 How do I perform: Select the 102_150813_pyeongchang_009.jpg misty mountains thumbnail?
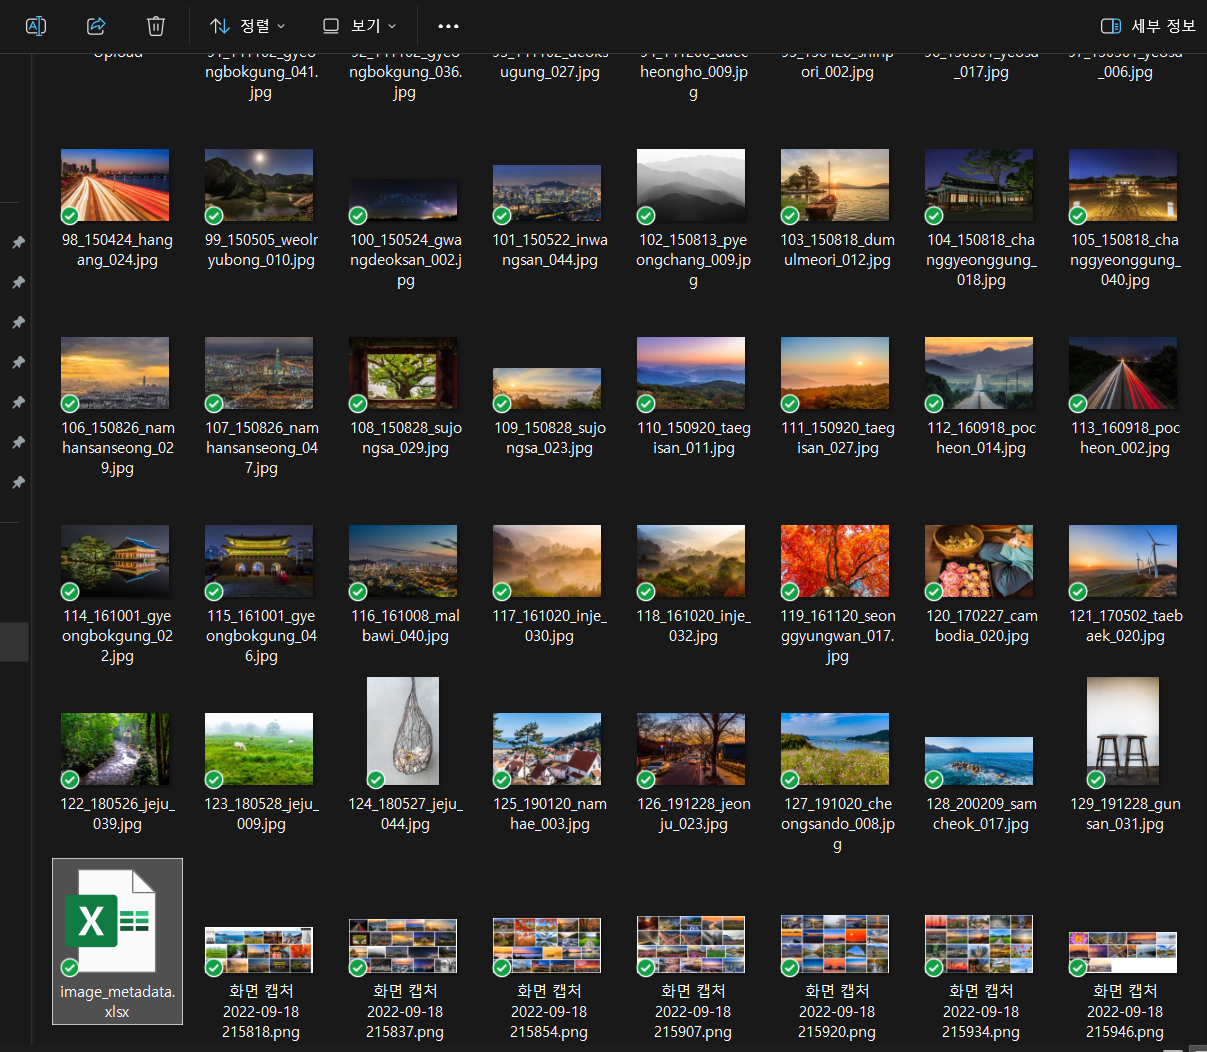(x=691, y=185)
